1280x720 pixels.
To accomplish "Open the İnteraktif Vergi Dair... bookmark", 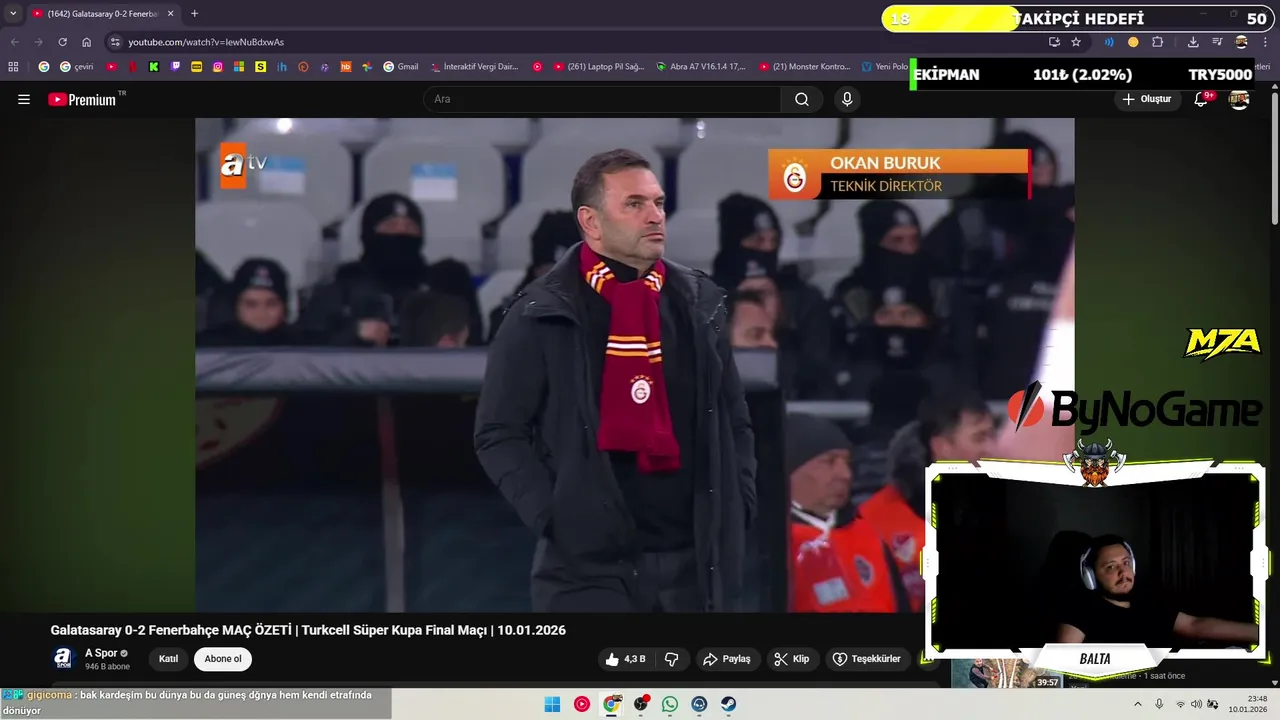I will 474,67.
